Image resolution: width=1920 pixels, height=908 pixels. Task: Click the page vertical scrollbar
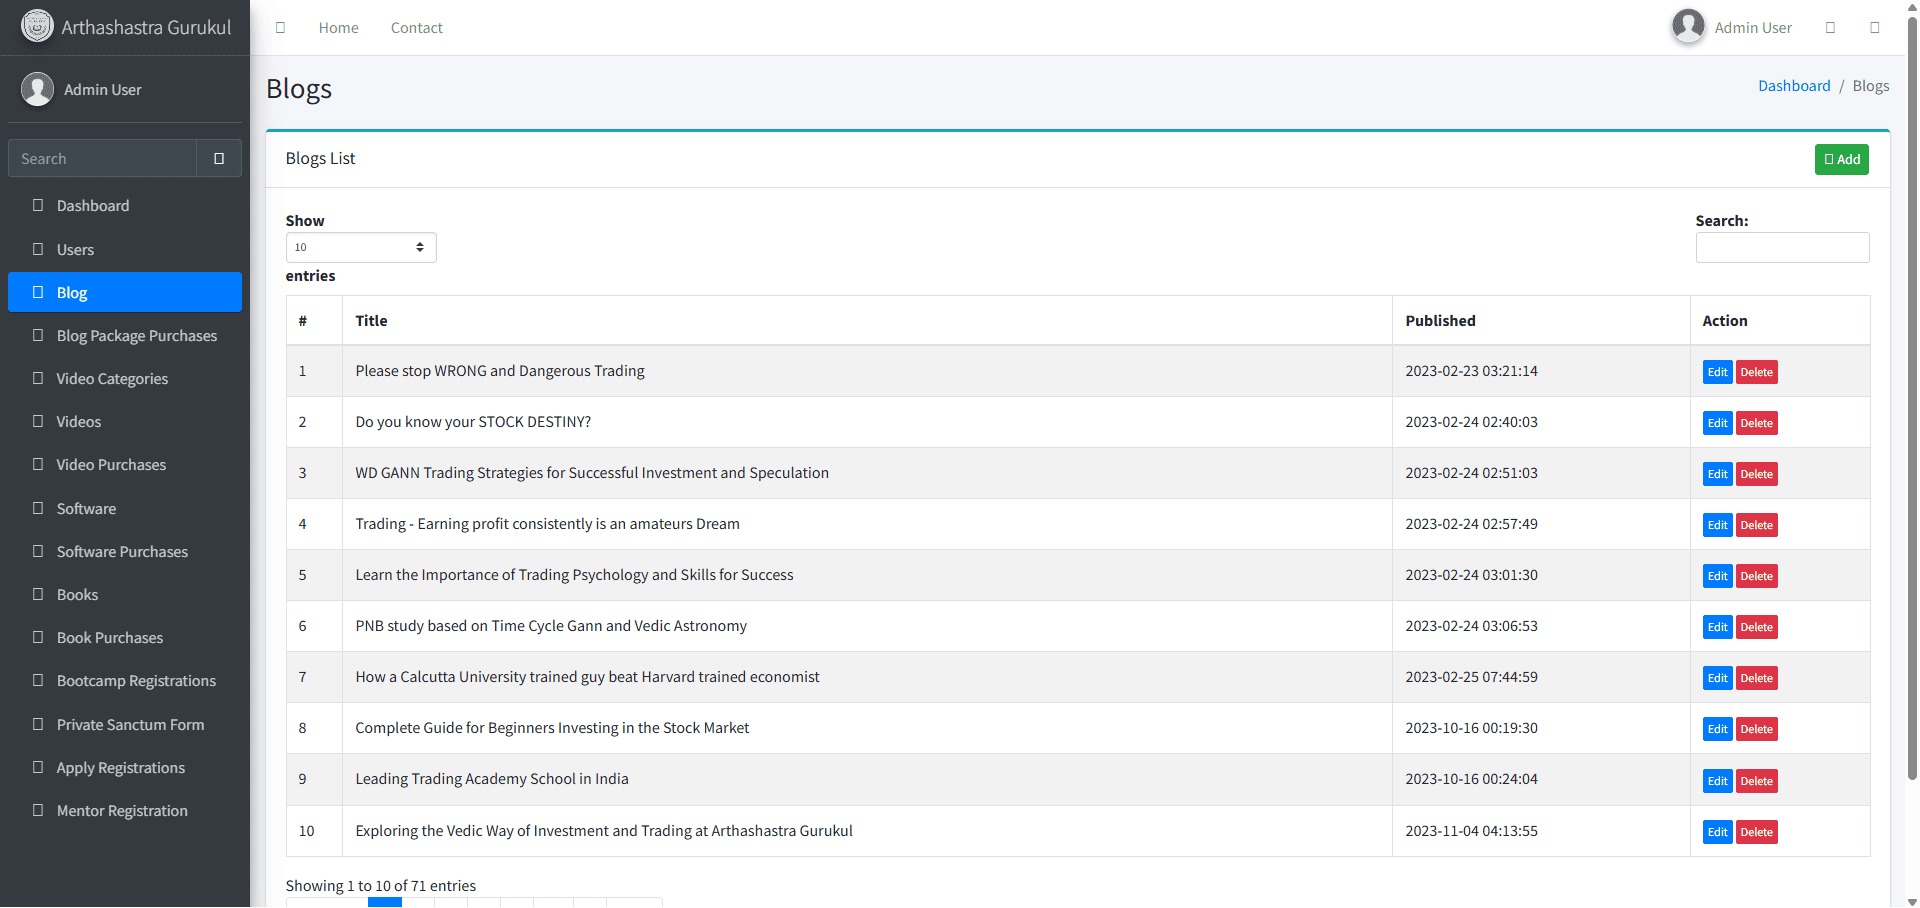pyautogui.click(x=1912, y=400)
